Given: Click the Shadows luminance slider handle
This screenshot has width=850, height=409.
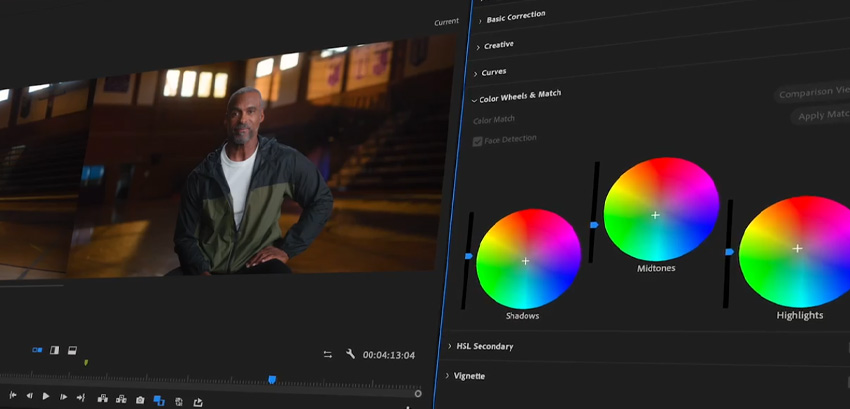Looking at the screenshot, I should [469, 256].
